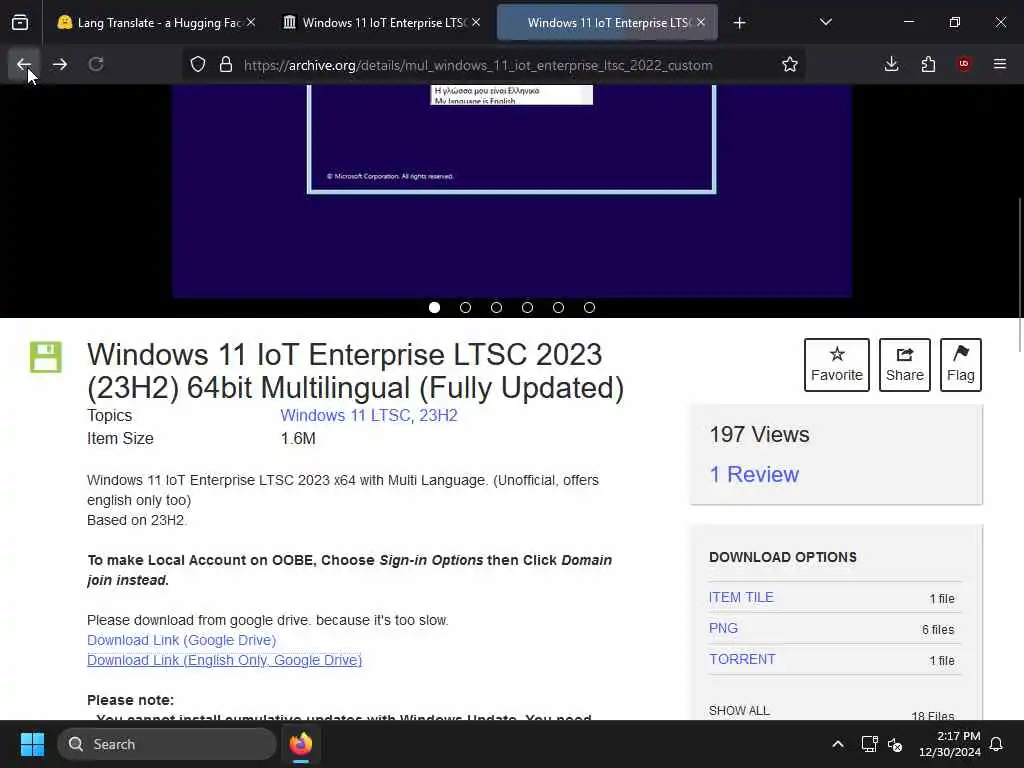Select the second carousel image dot
This screenshot has height=768, width=1024.
(x=466, y=308)
